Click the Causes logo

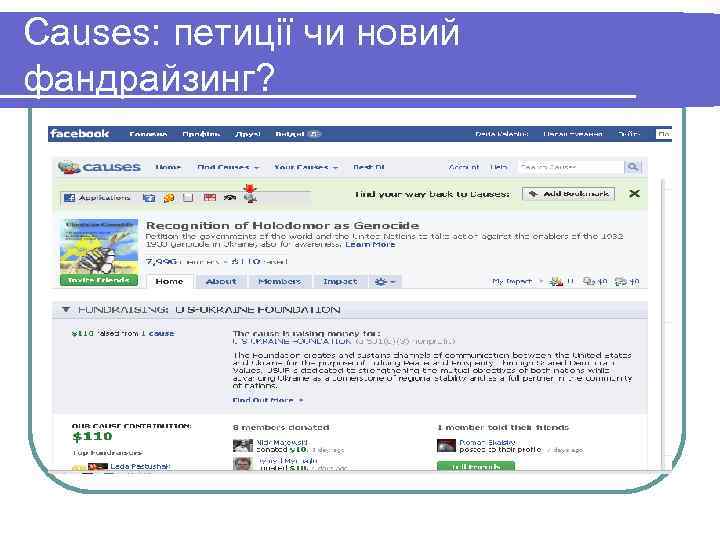[99, 167]
